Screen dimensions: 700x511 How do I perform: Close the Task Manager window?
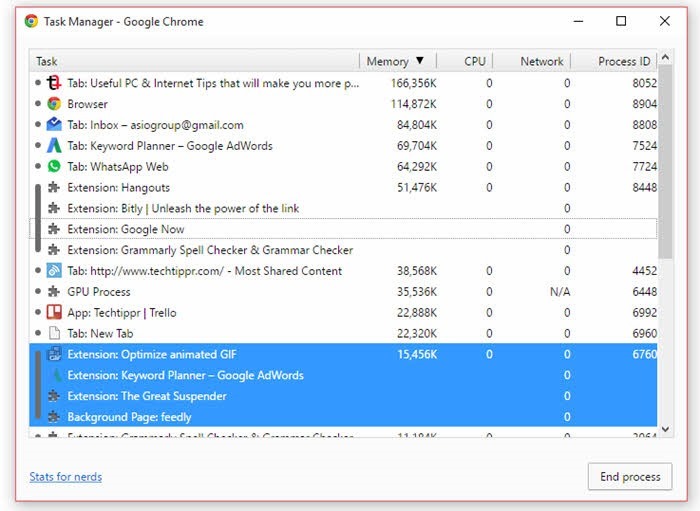click(x=665, y=21)
